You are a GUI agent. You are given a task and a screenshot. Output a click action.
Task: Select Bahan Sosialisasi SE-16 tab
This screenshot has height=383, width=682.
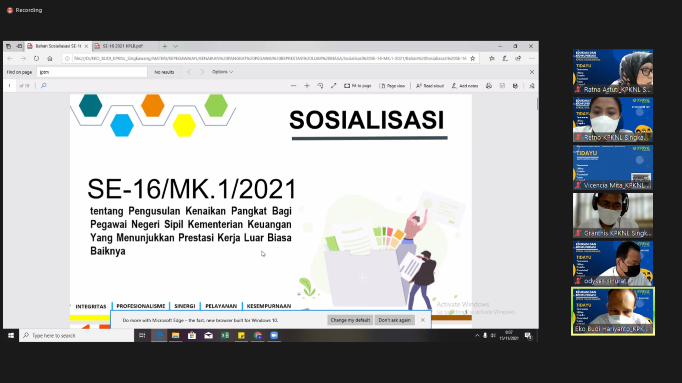57,46
